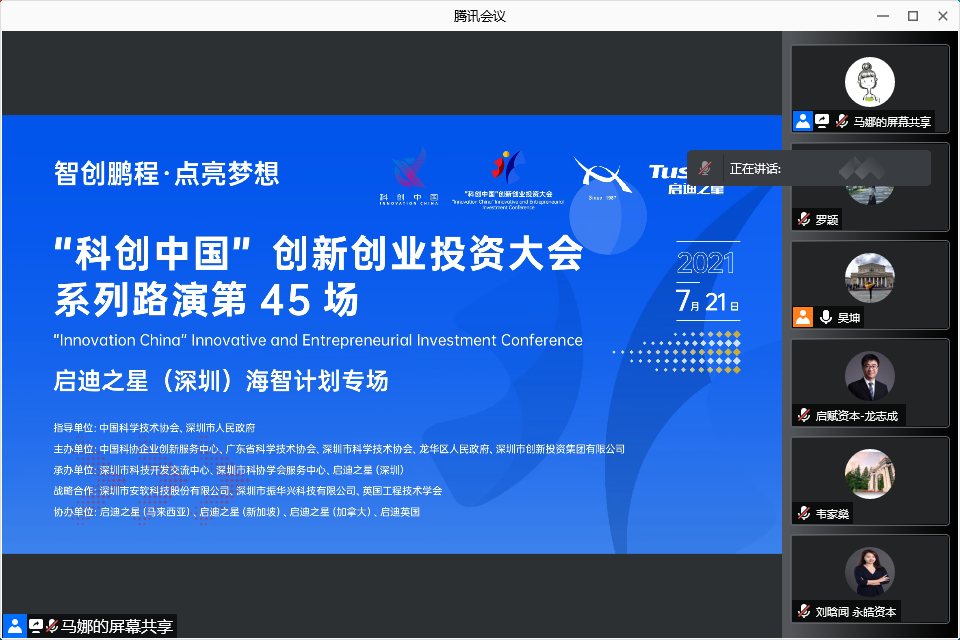The width and height of the screenshot is (960, 640).
Task: Click the participant name 启赋资本-龙志成
Action: coord(857,416)
